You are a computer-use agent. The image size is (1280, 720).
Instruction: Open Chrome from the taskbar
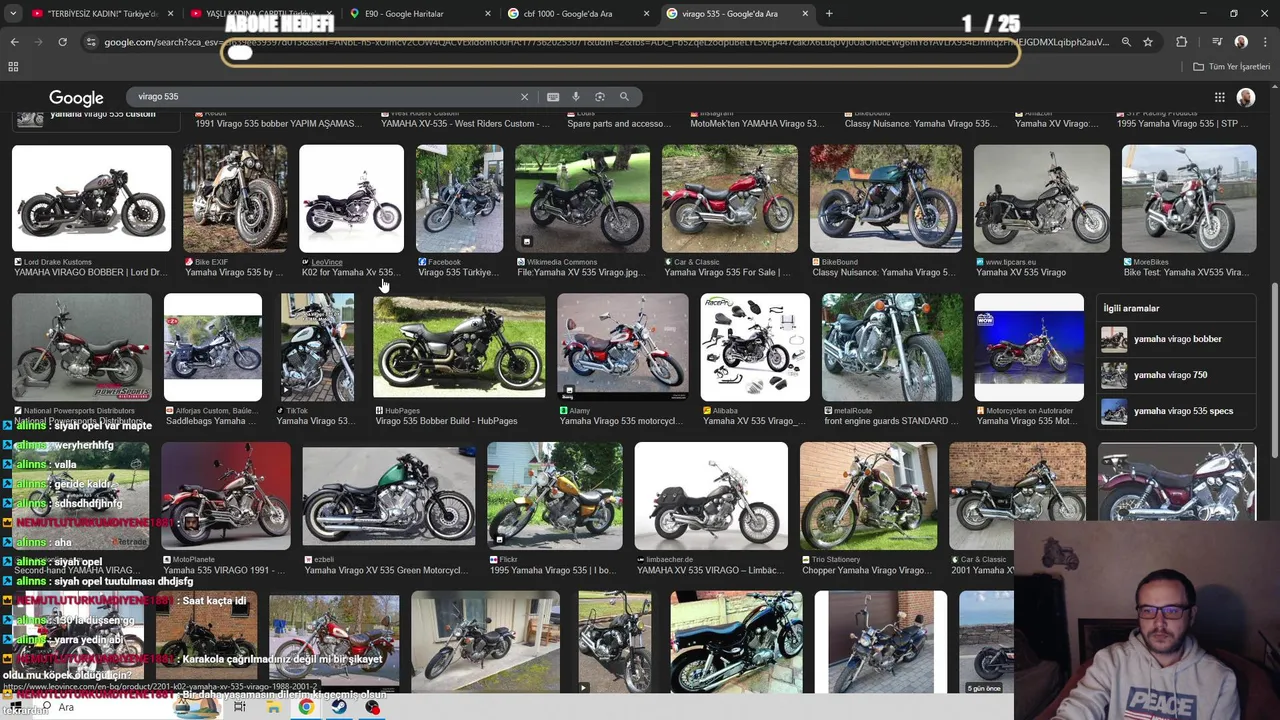[x=306, y=707]
